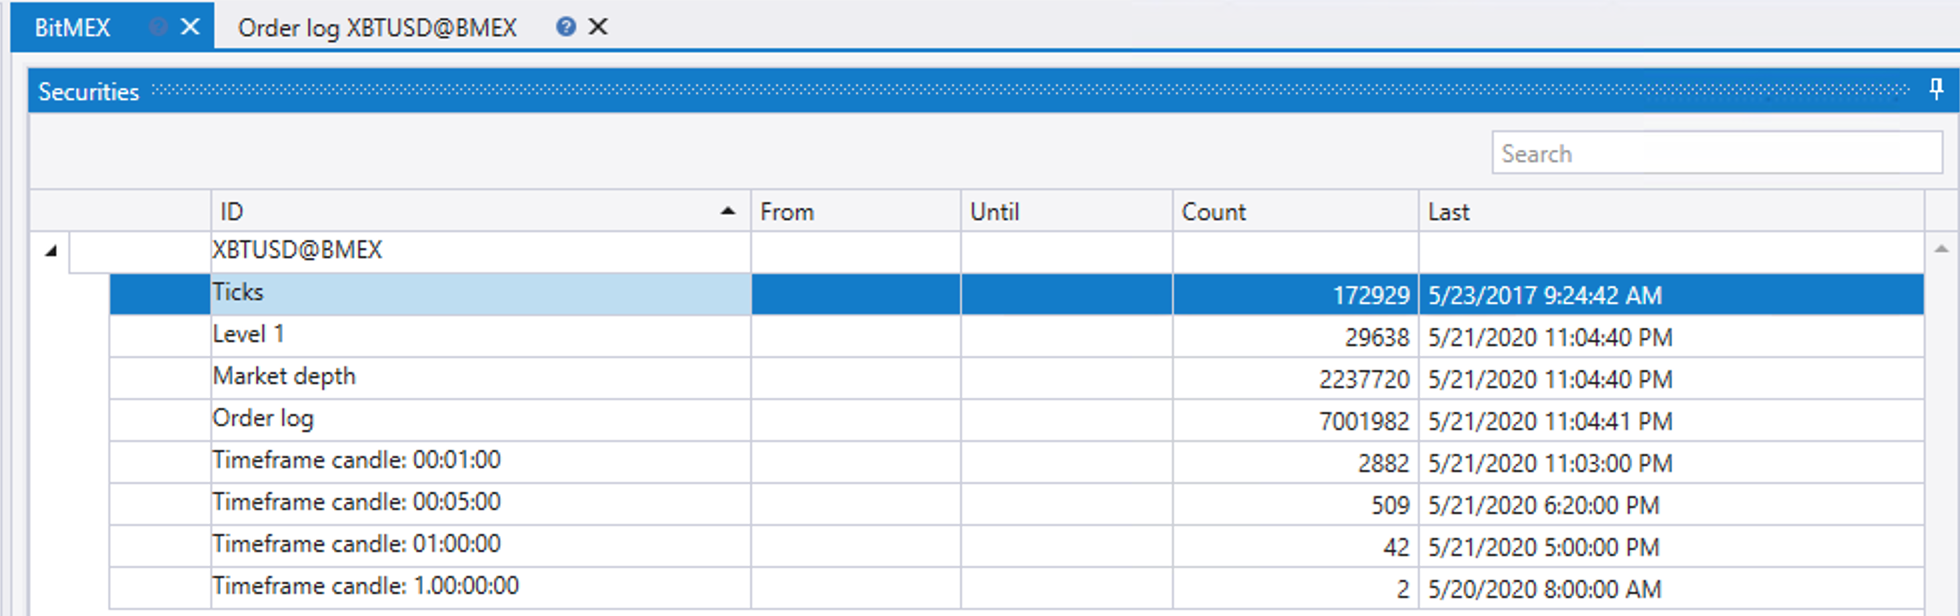1960x616 pixels.
Task: Sort by the Last column header
Action: point(1672,211)
